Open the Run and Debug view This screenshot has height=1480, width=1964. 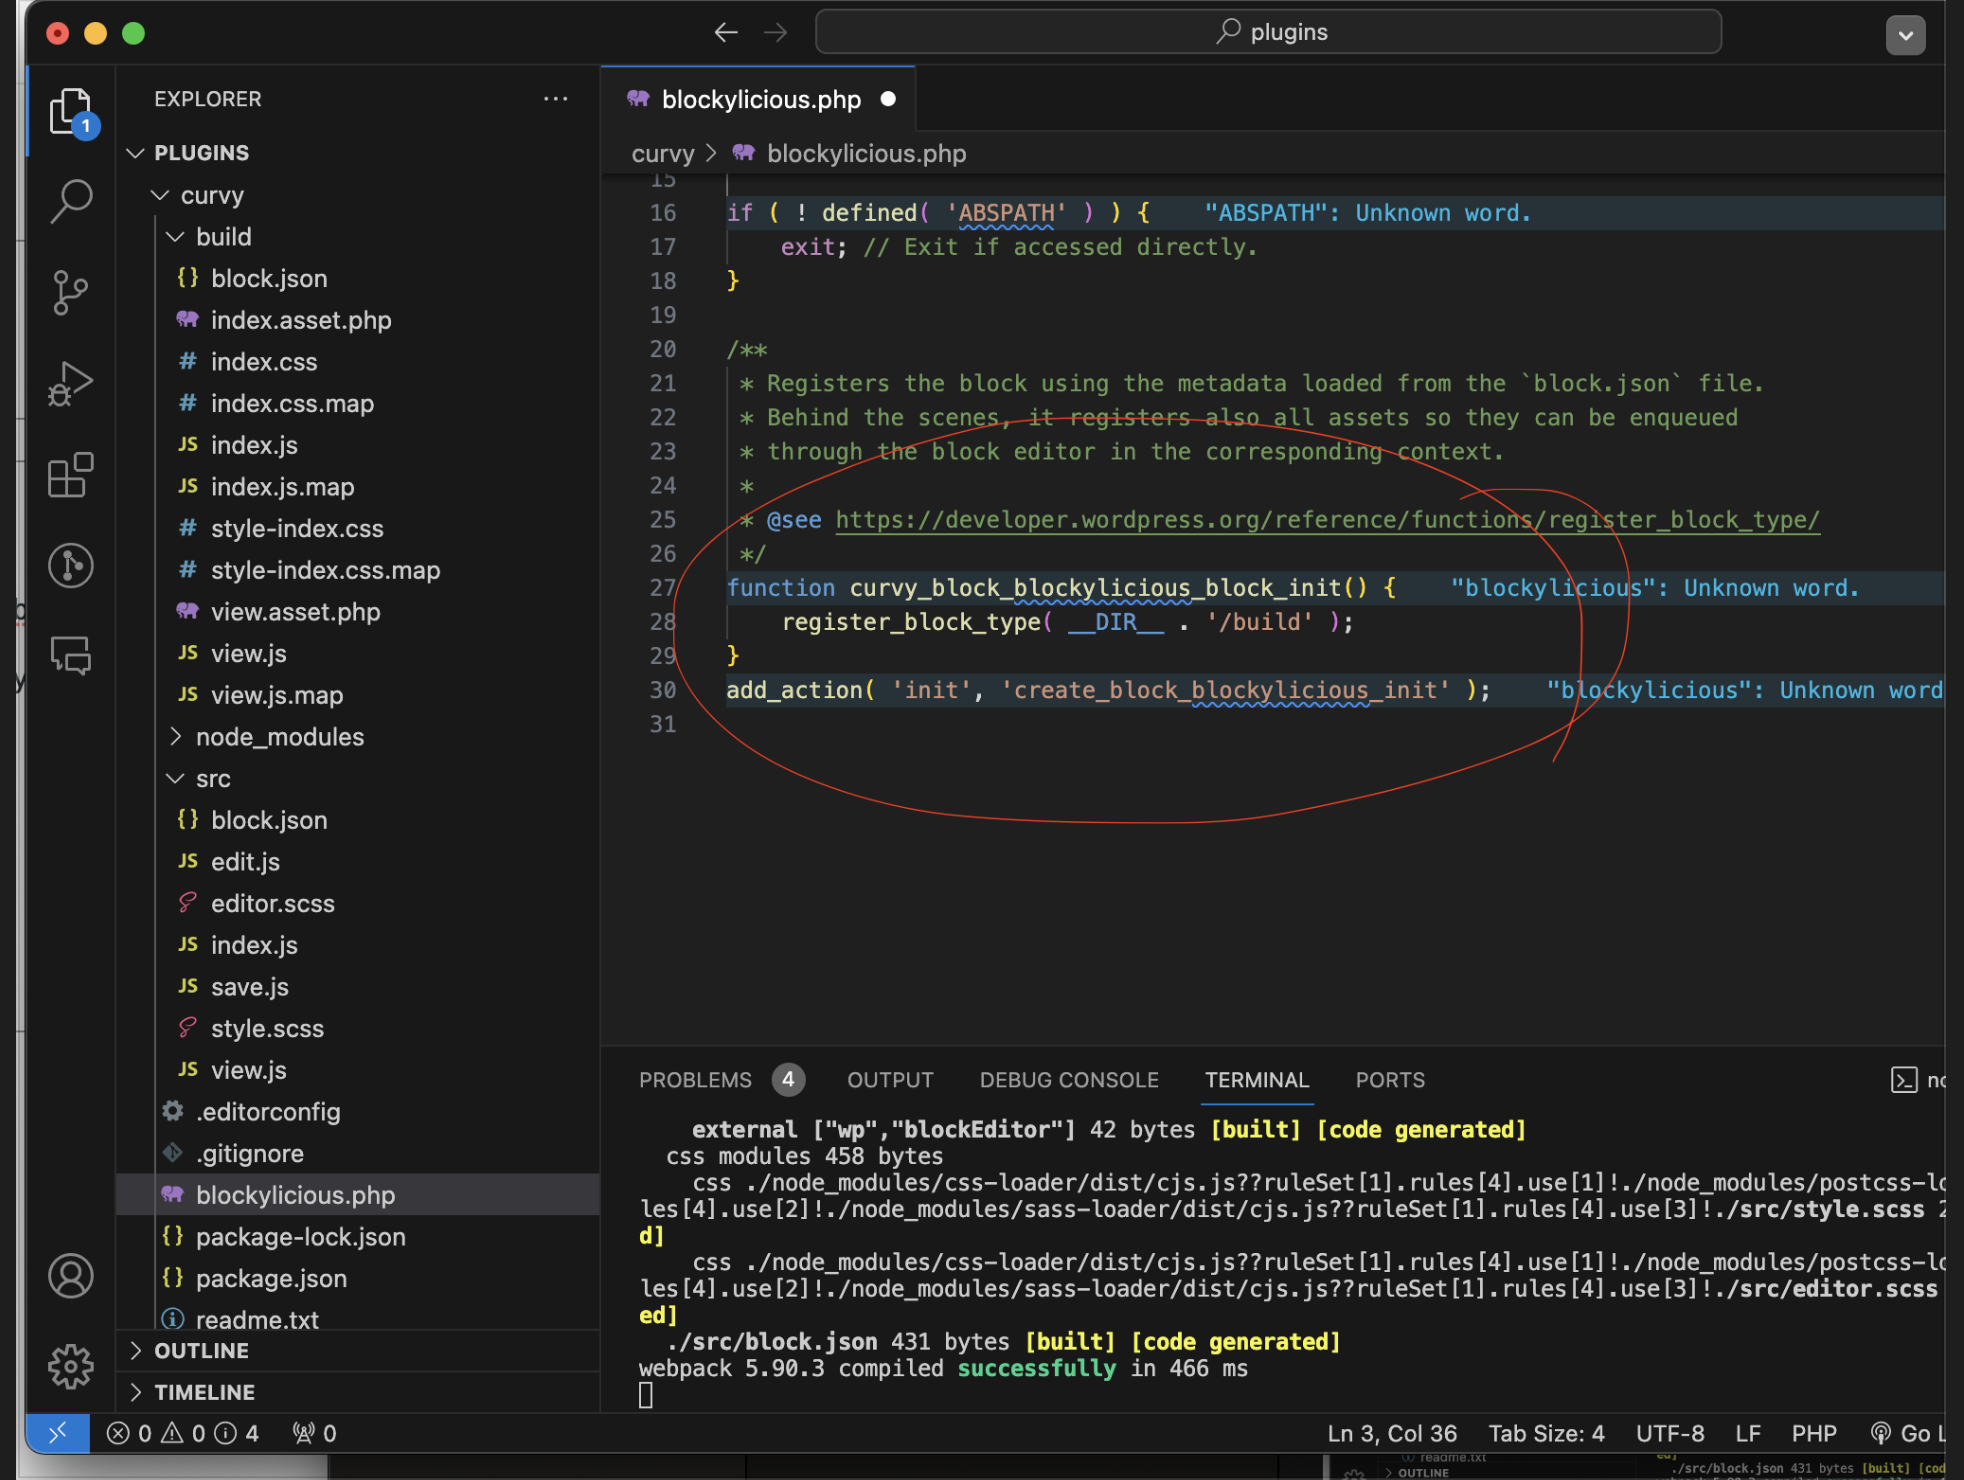[70, 384]
